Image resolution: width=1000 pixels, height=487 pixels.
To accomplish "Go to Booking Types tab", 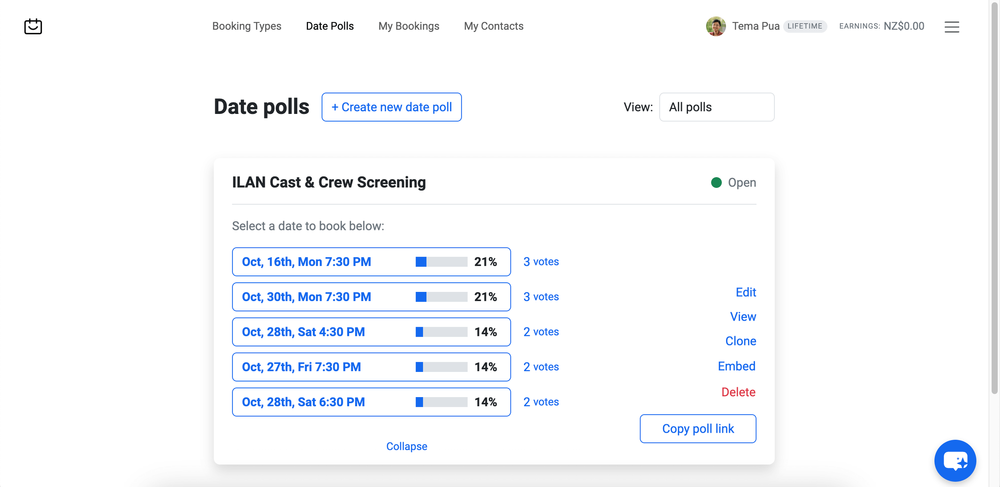I will click(x=246, y=26).
